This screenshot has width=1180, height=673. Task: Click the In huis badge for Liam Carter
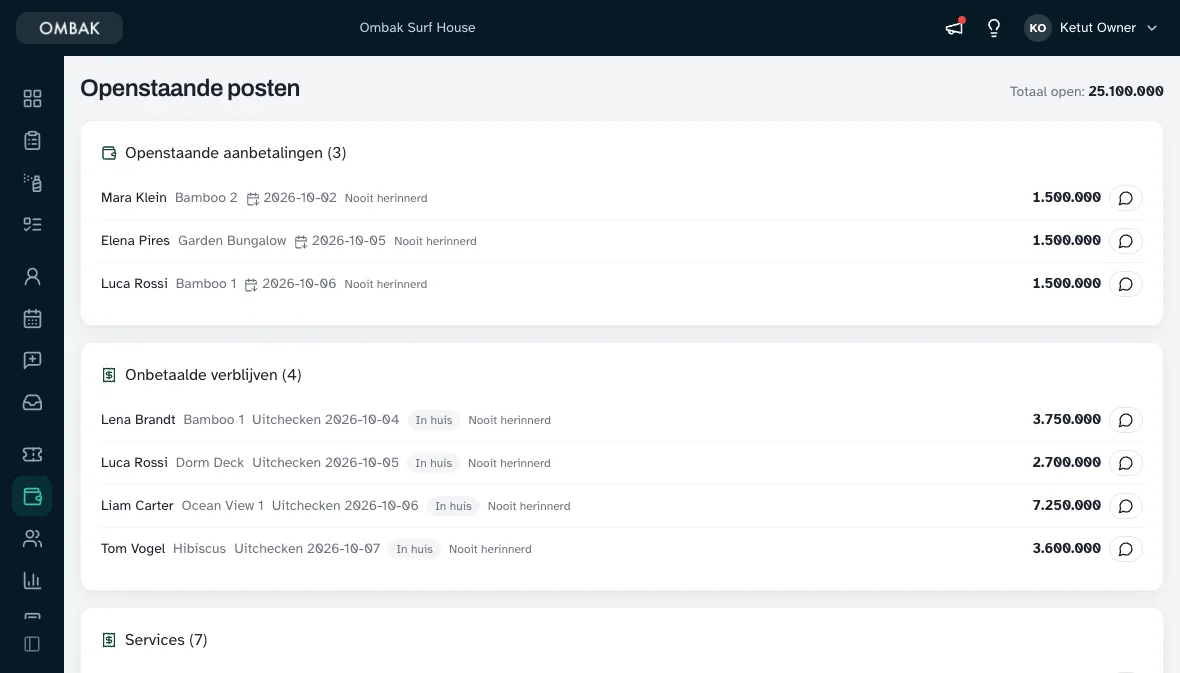pos(453,506)
